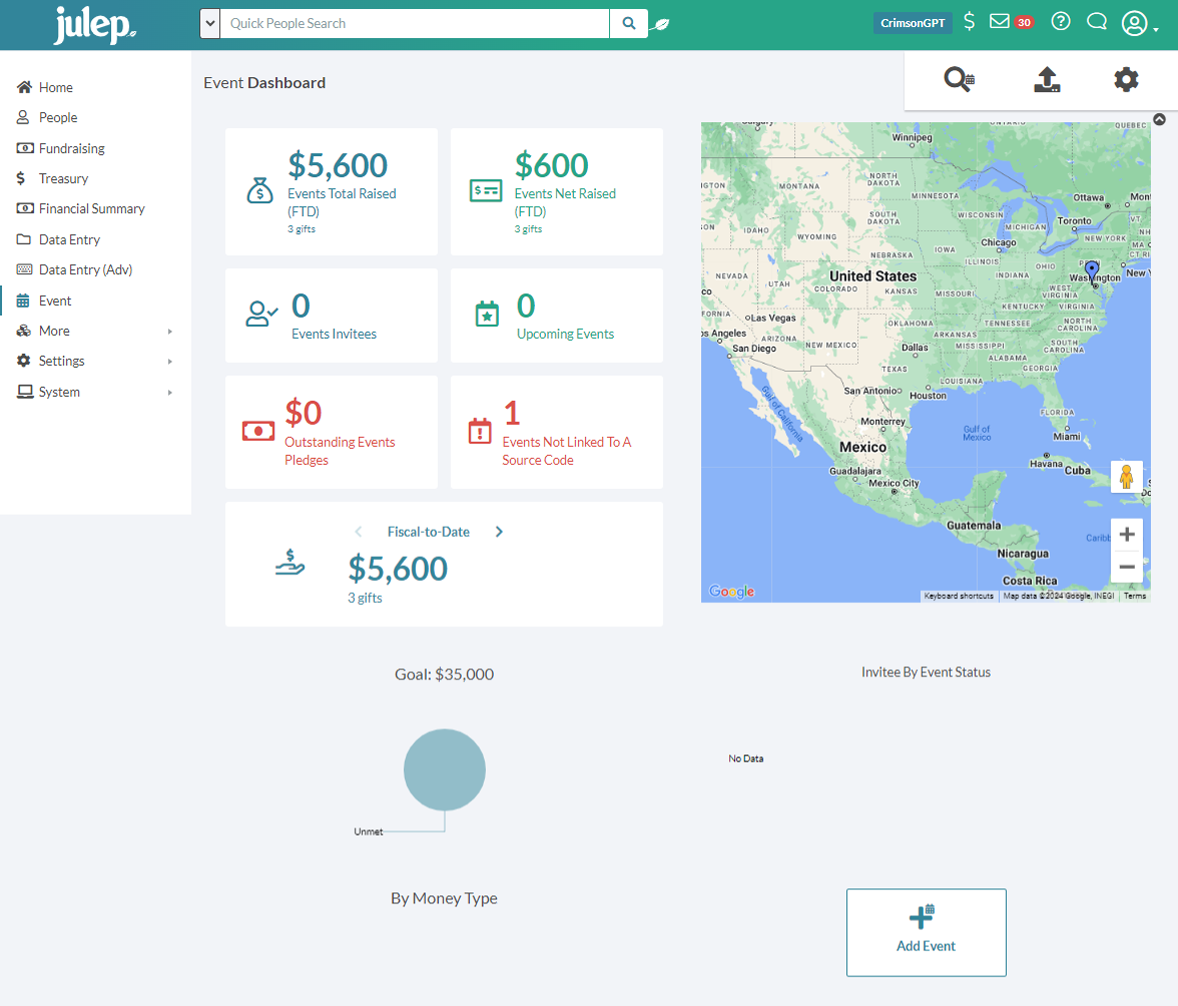
Task: Open CrimsonGPT
Action: coord(912,23)
